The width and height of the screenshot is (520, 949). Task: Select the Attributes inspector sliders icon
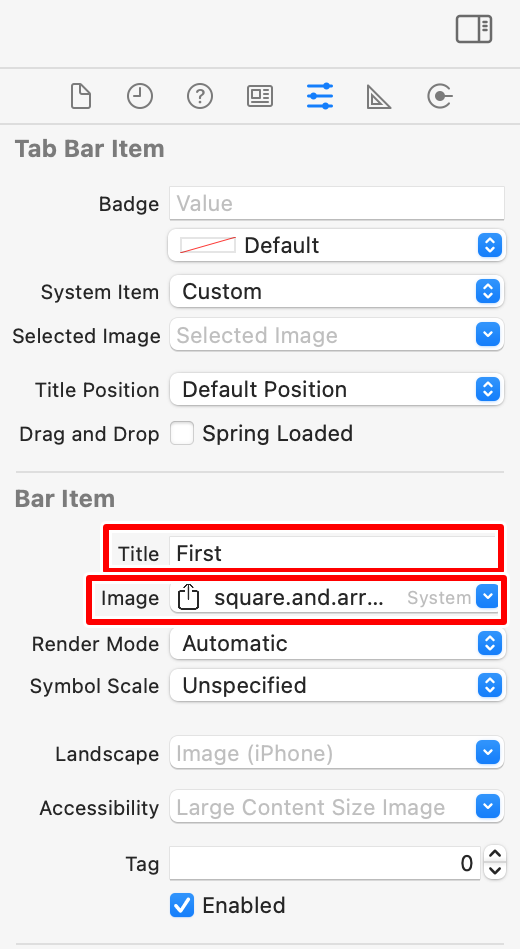[320, 96]
